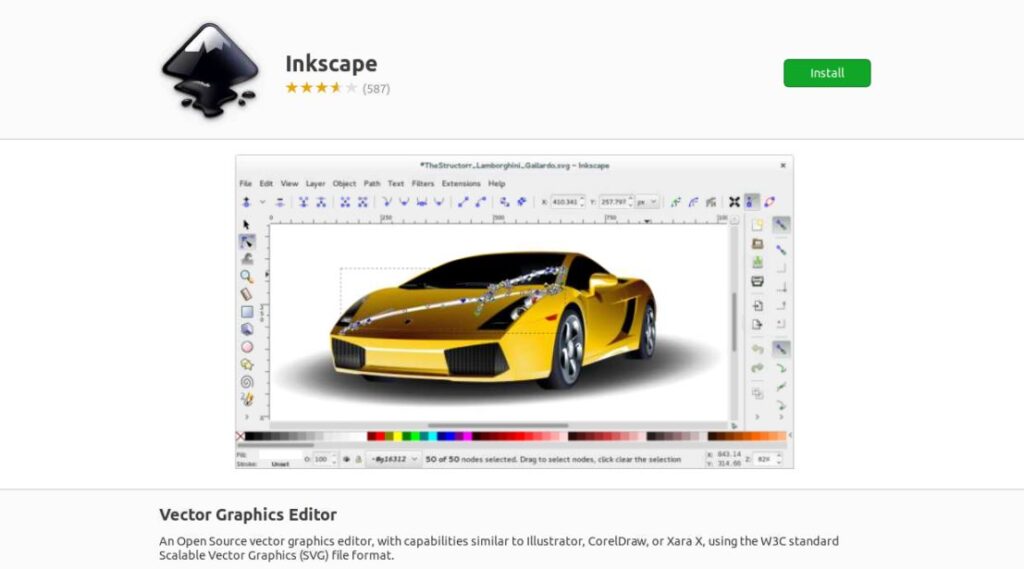Toggle show path outline

pos(769,203)
